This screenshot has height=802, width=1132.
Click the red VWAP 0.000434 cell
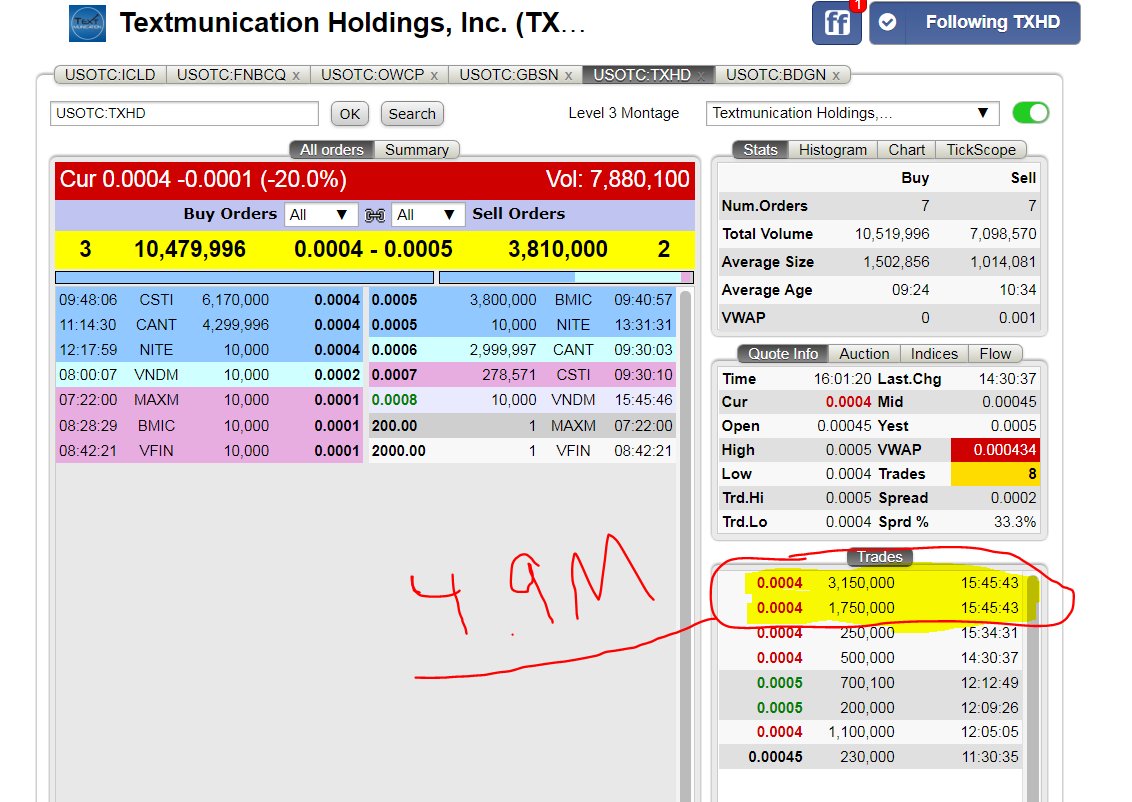pos(996,450)
